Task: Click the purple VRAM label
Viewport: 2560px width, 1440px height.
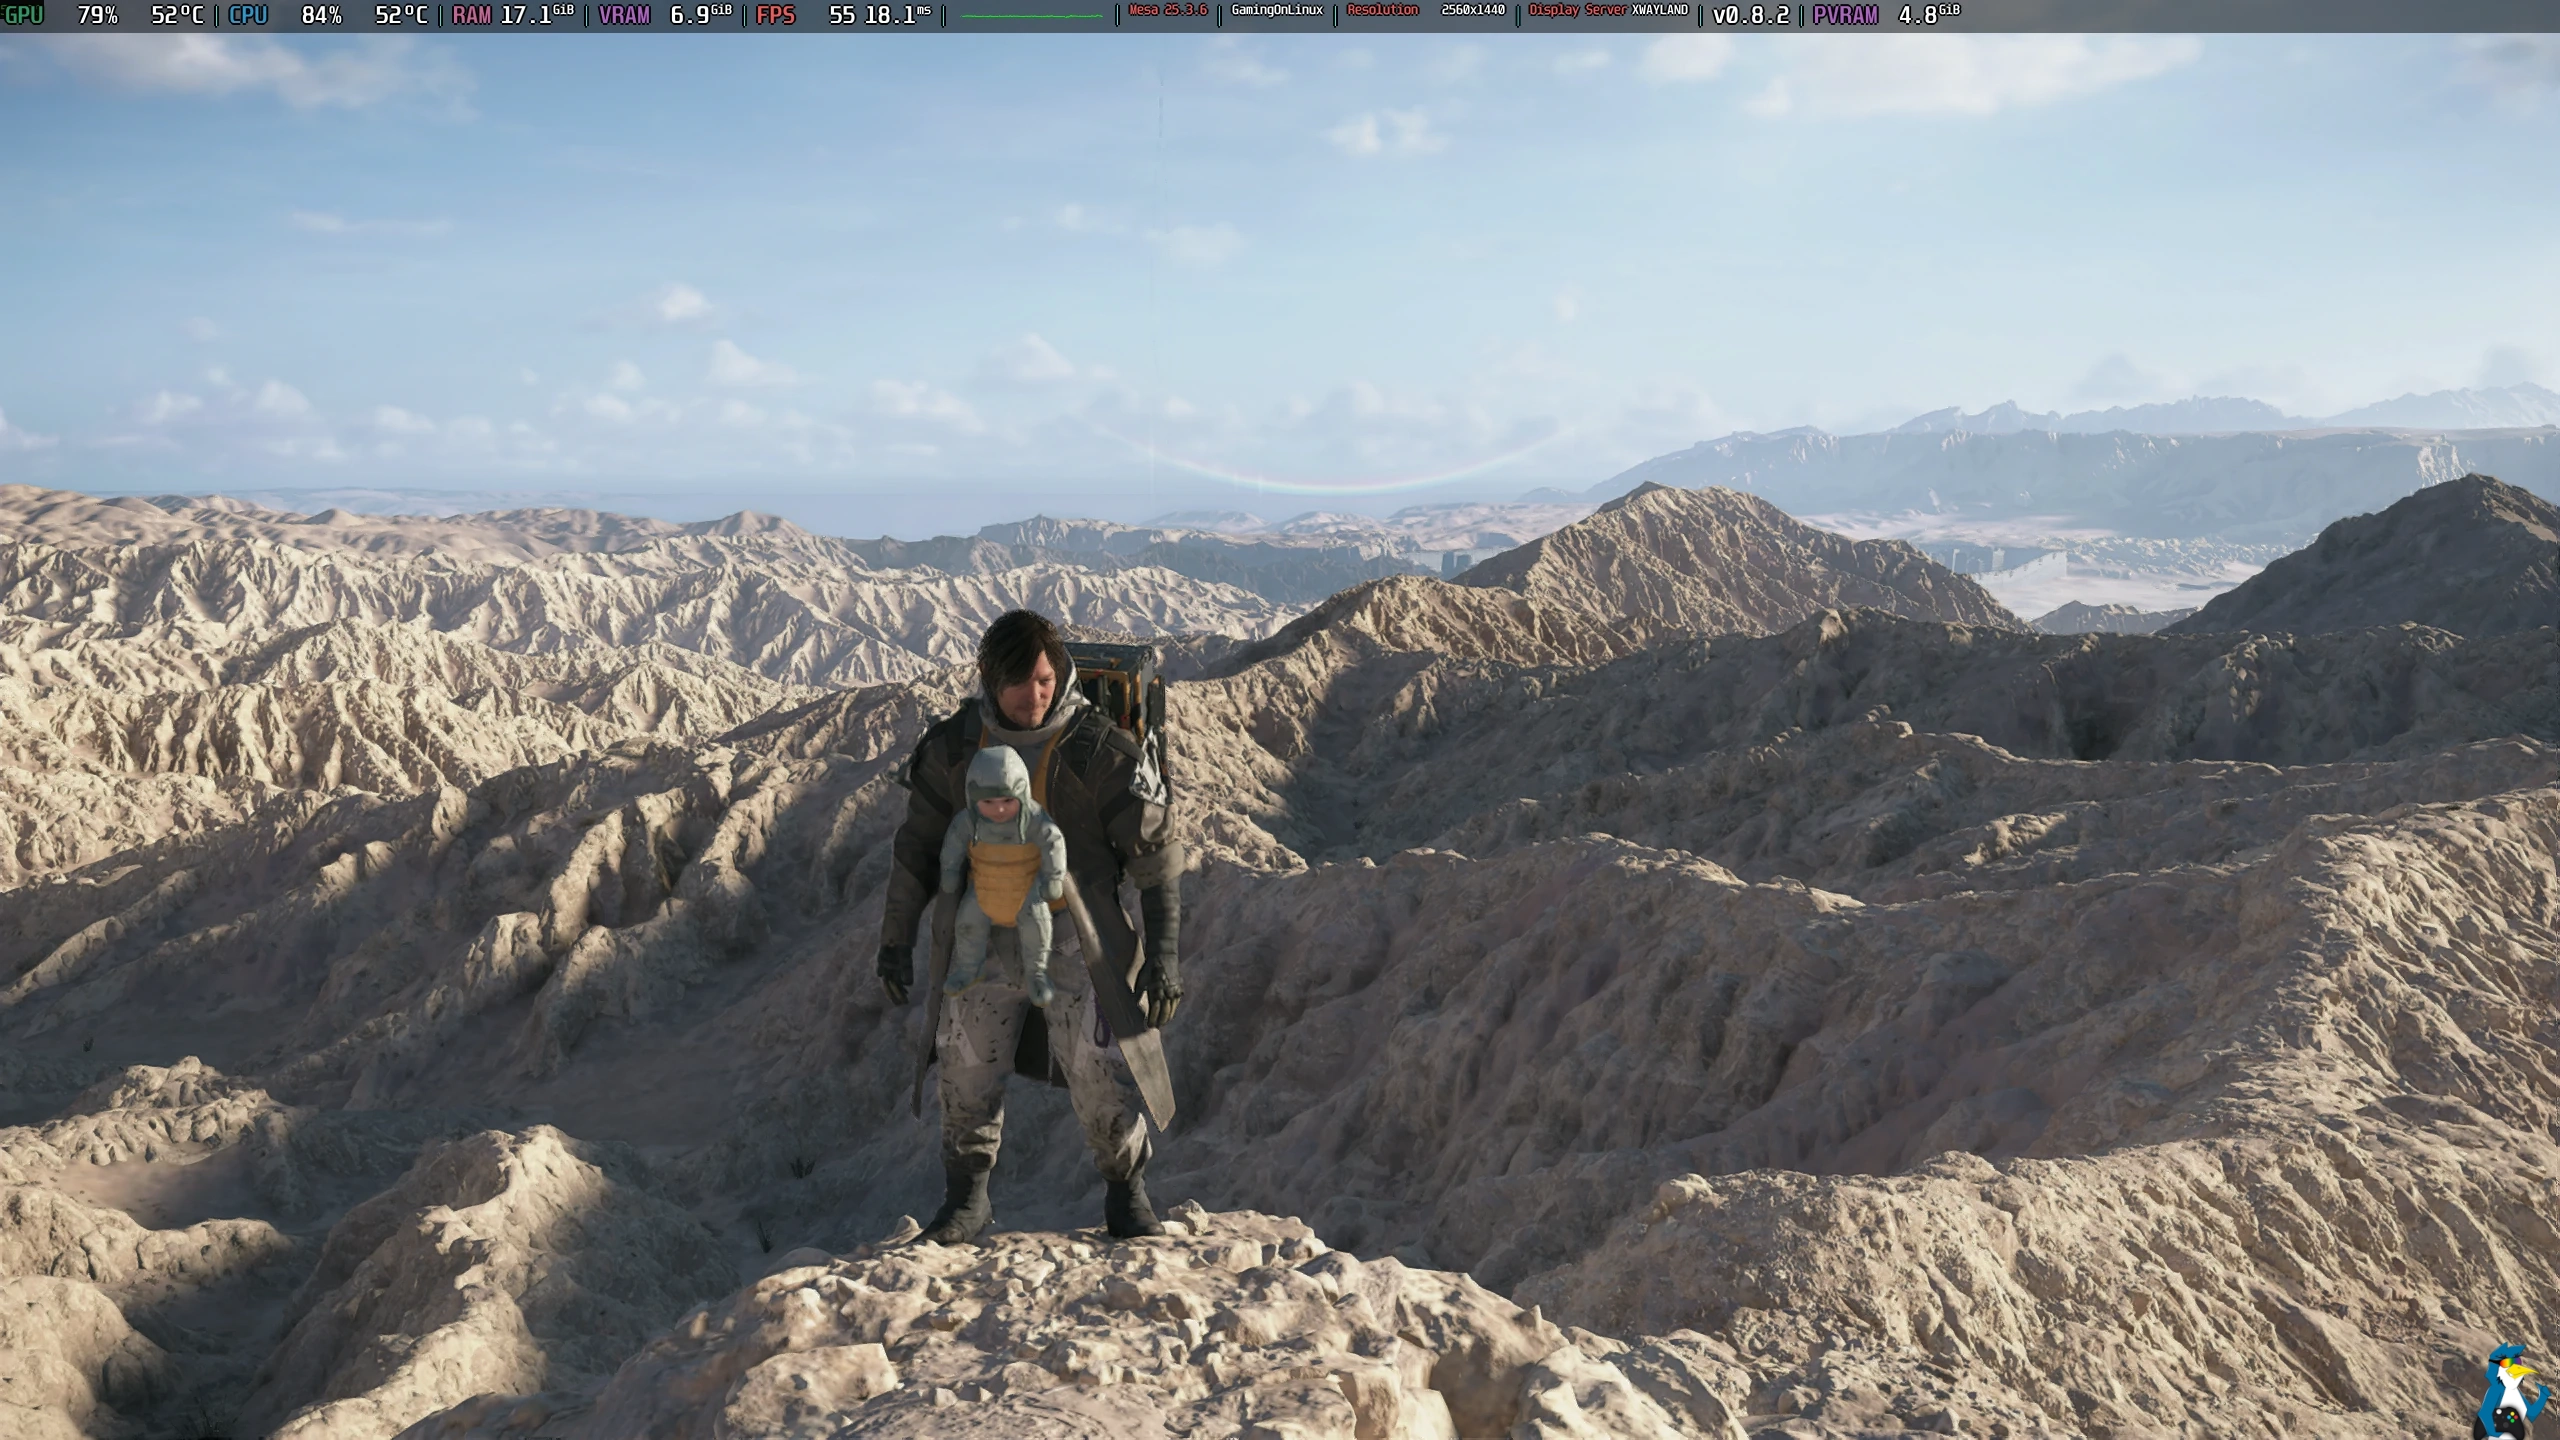Action: tap(624, 15)
